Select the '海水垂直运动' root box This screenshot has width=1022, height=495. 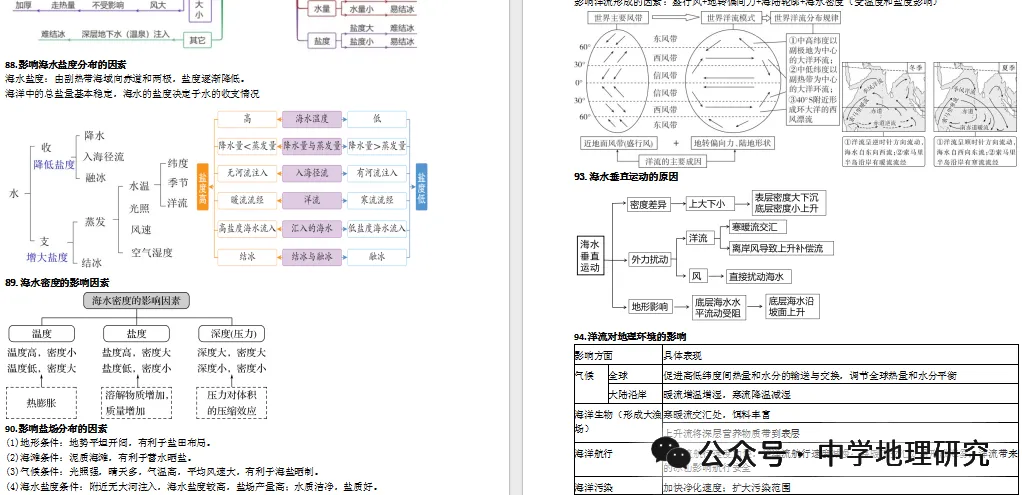tap(591, 256)
